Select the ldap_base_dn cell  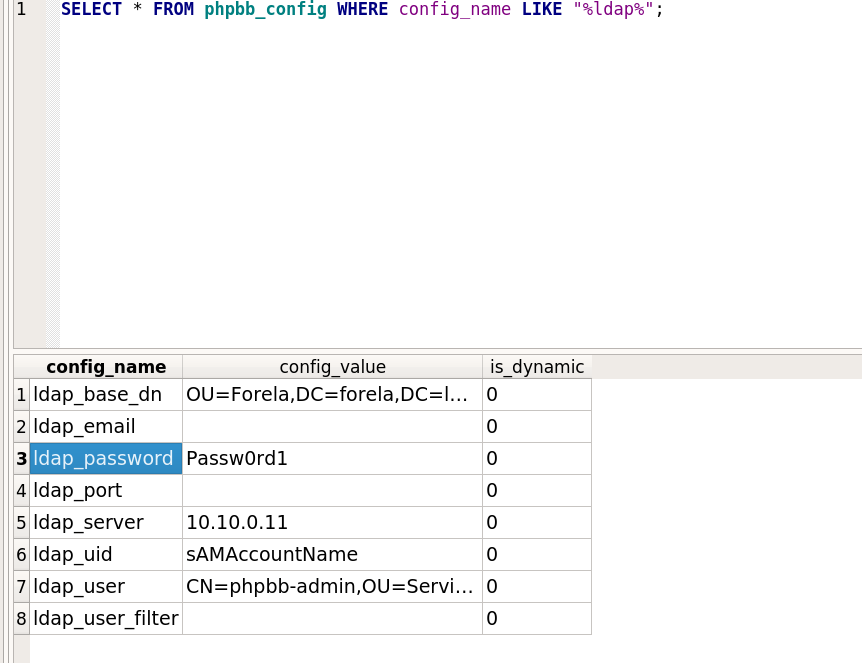point(106,395)
